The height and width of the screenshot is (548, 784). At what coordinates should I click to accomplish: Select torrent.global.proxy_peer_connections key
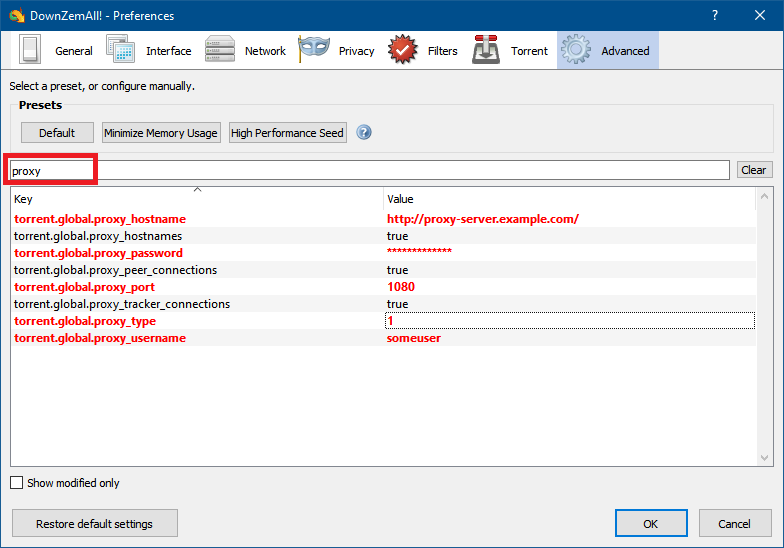pyautogui.click(x=116, y=270)
